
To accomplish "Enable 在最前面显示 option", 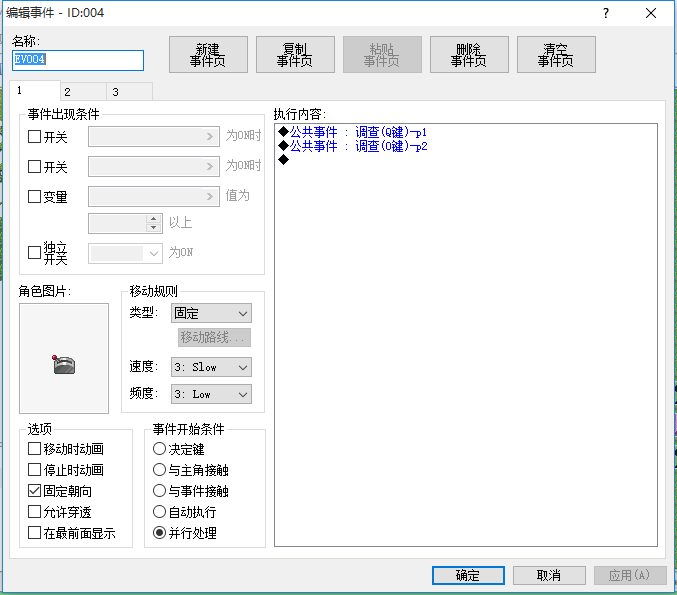I will pos(34,533).
